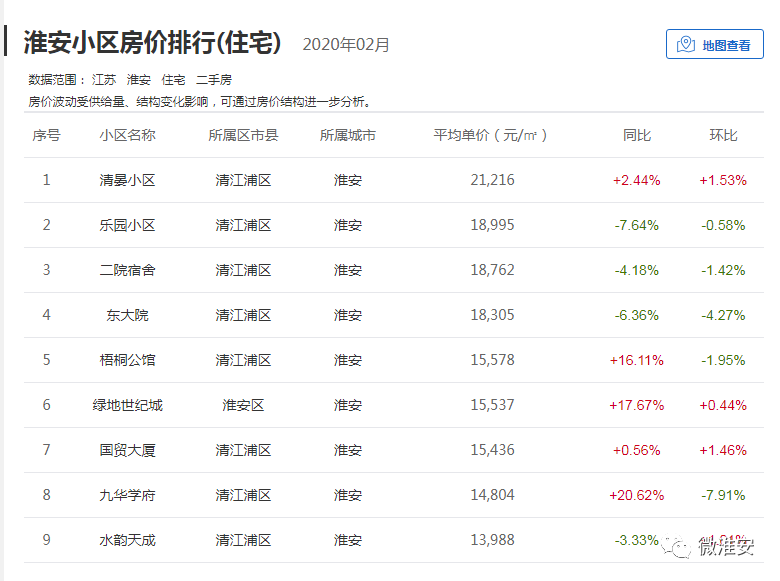
Task: Click the -6.36% year-on-year value
Action: [637, 315]
